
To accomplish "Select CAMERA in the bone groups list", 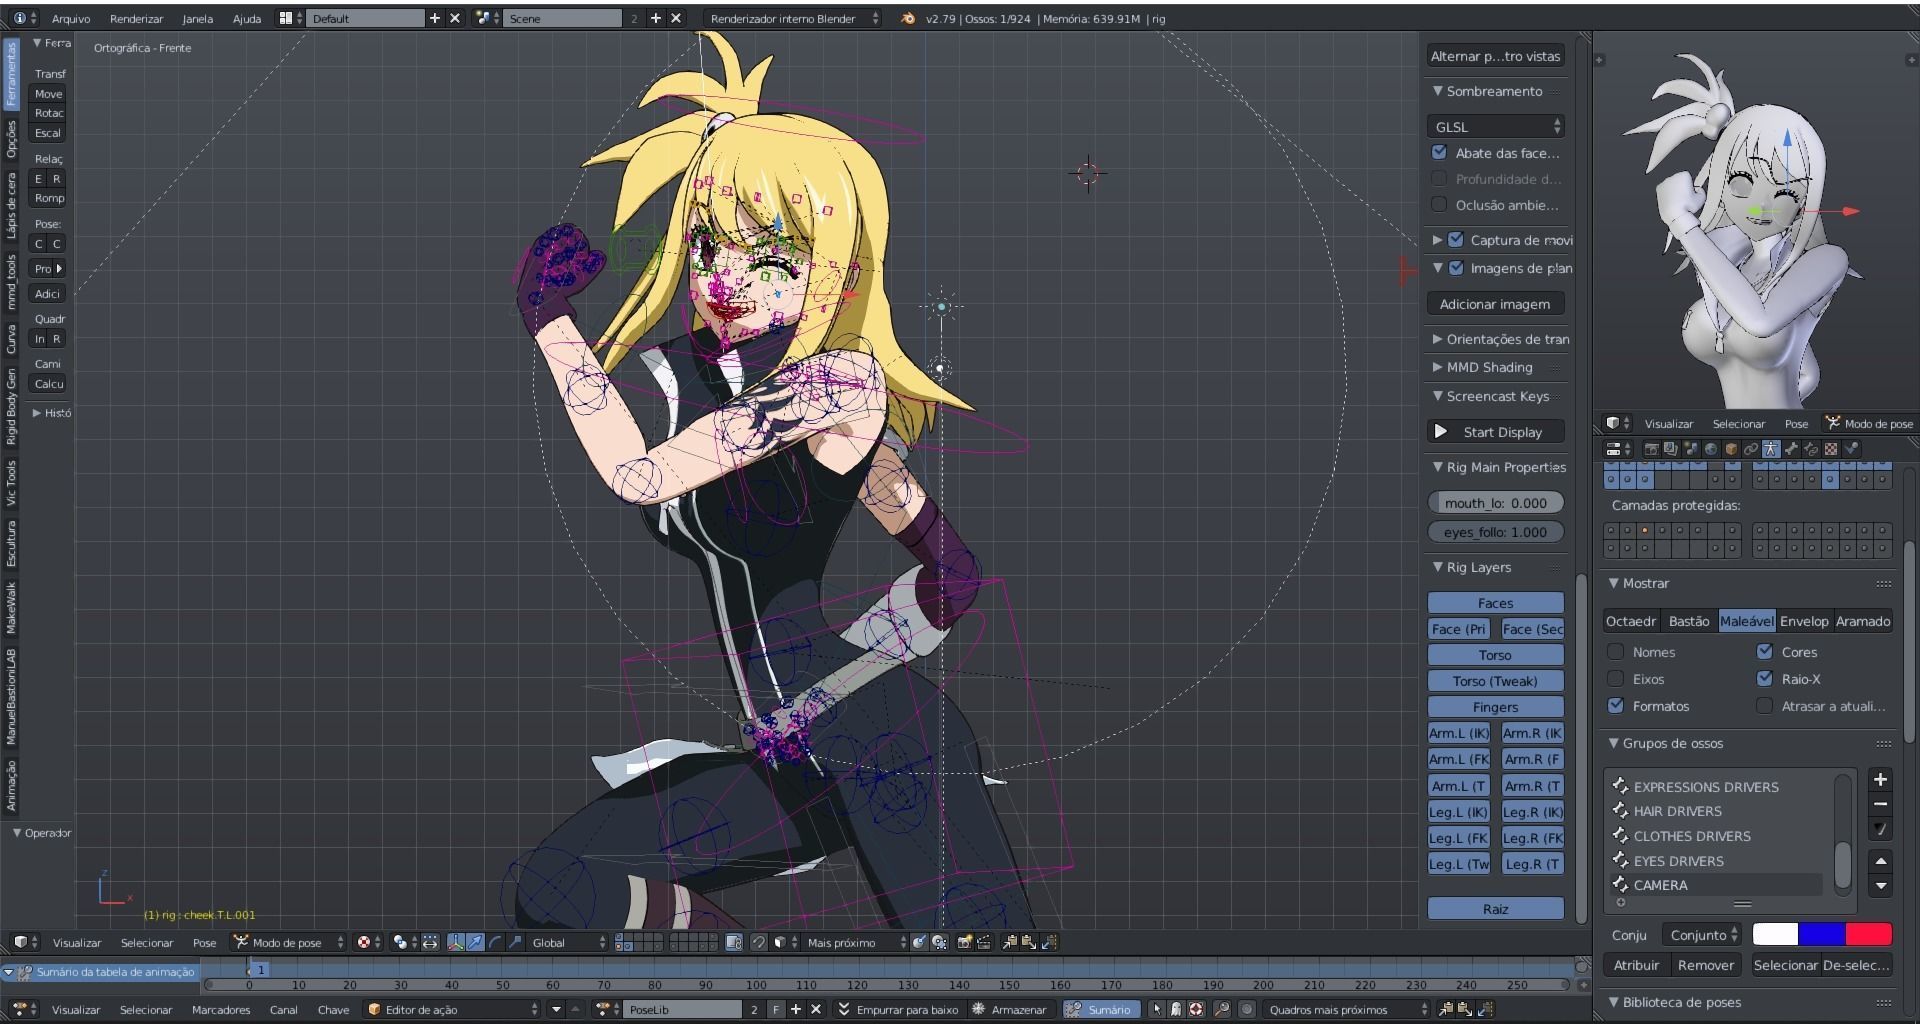I will tap(1716, 885).
